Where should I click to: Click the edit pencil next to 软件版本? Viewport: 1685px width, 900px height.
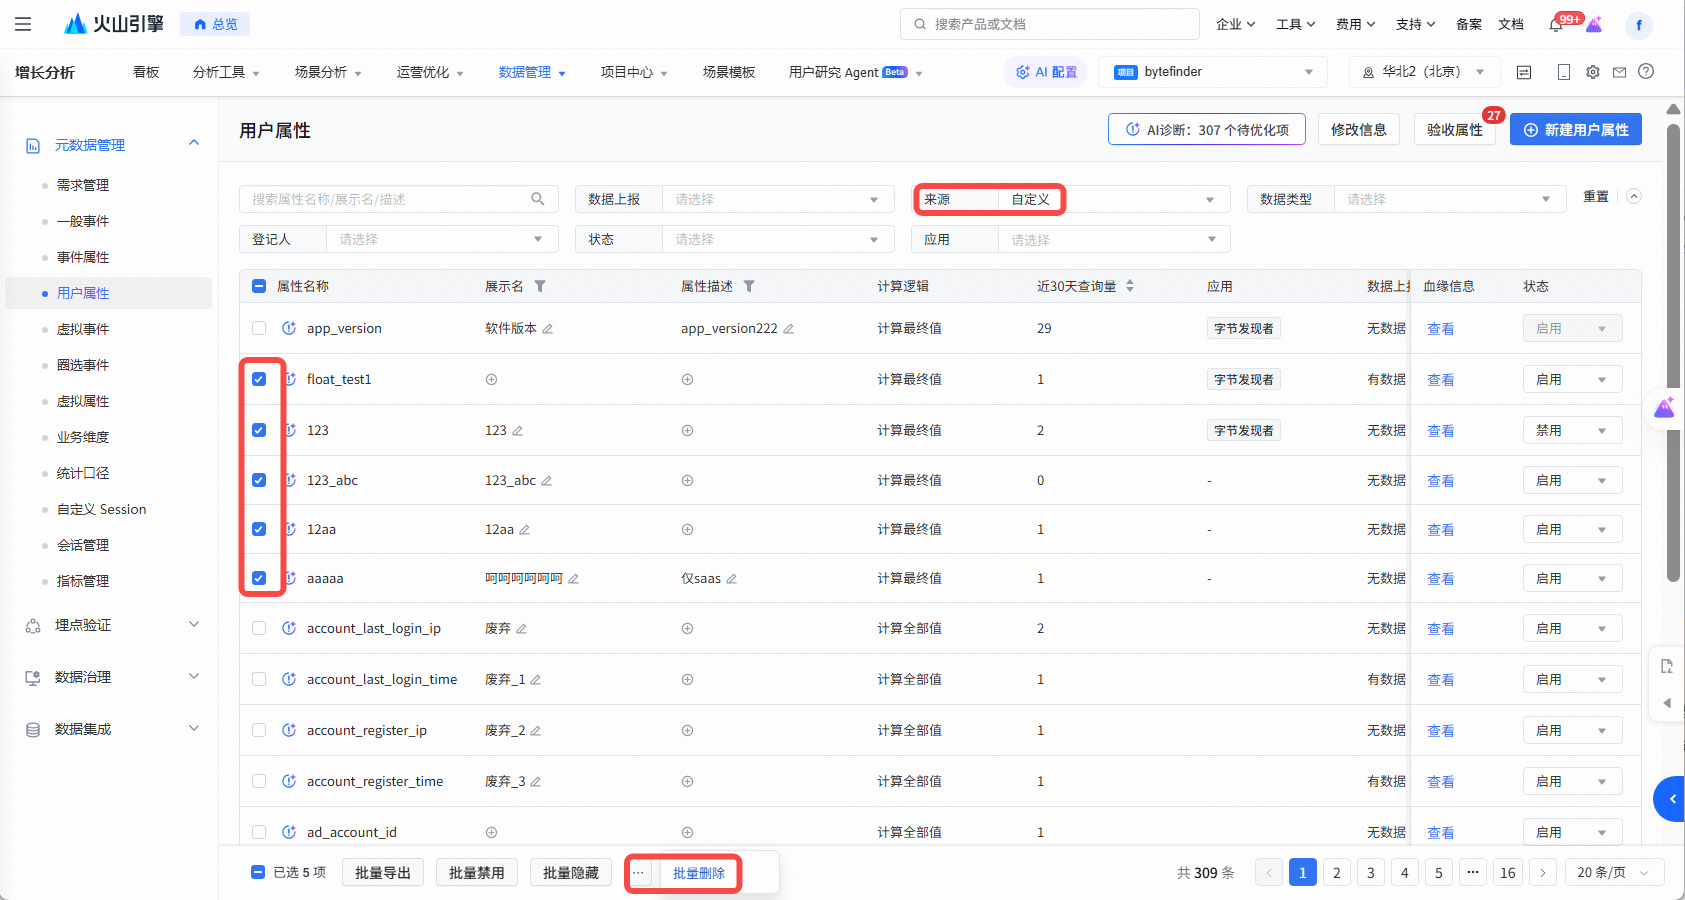548,329
